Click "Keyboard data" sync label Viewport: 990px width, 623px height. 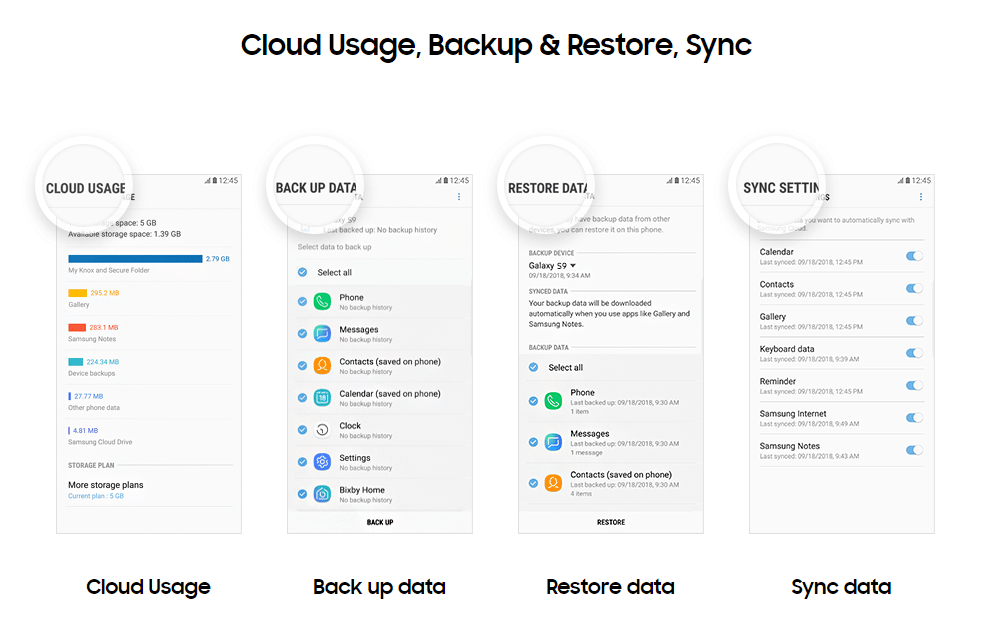tap(787, 349)
